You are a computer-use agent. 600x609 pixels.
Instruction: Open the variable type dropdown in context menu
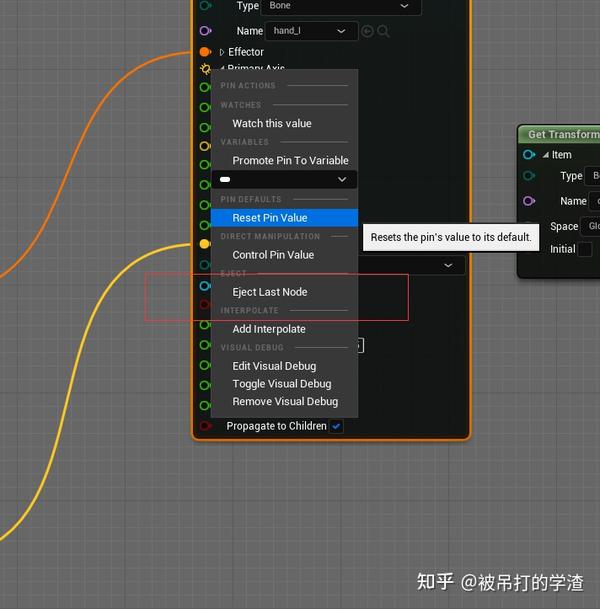pos(284,179)
